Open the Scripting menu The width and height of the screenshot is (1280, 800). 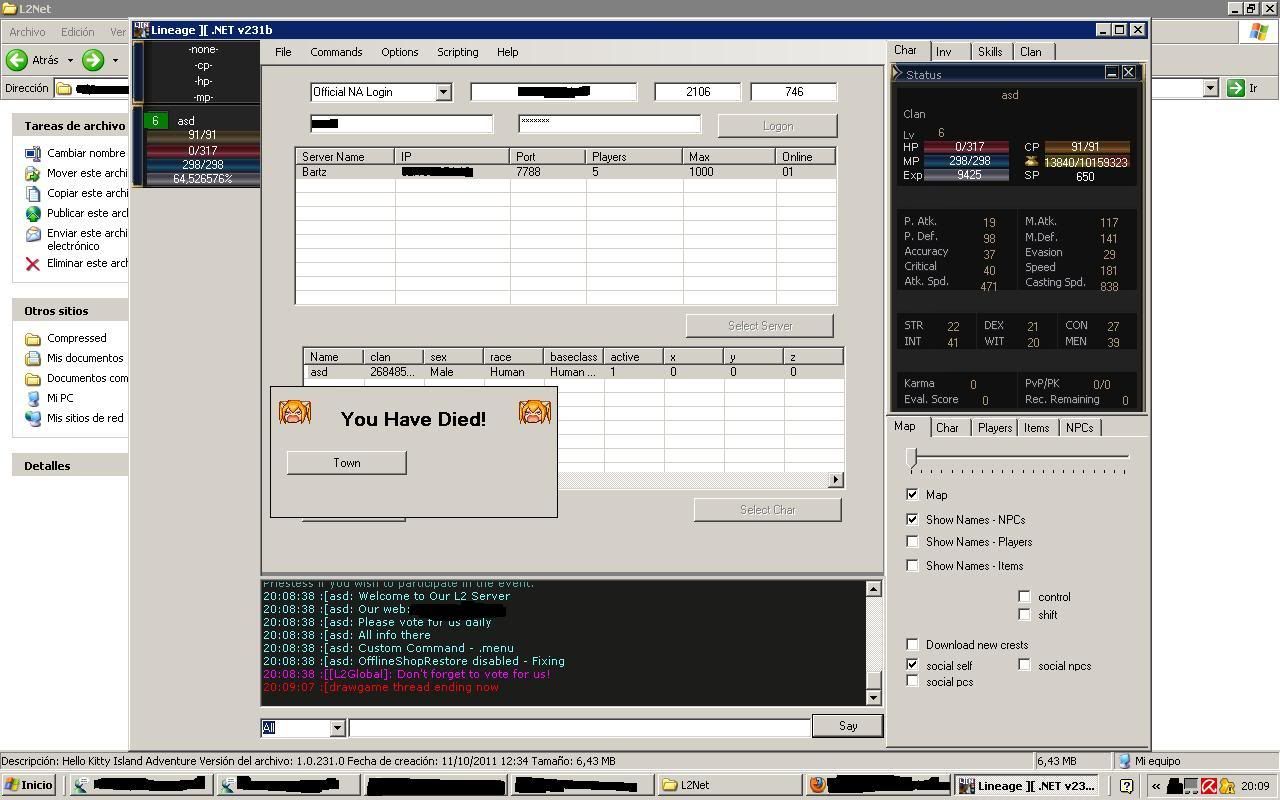tap(457, 52)
